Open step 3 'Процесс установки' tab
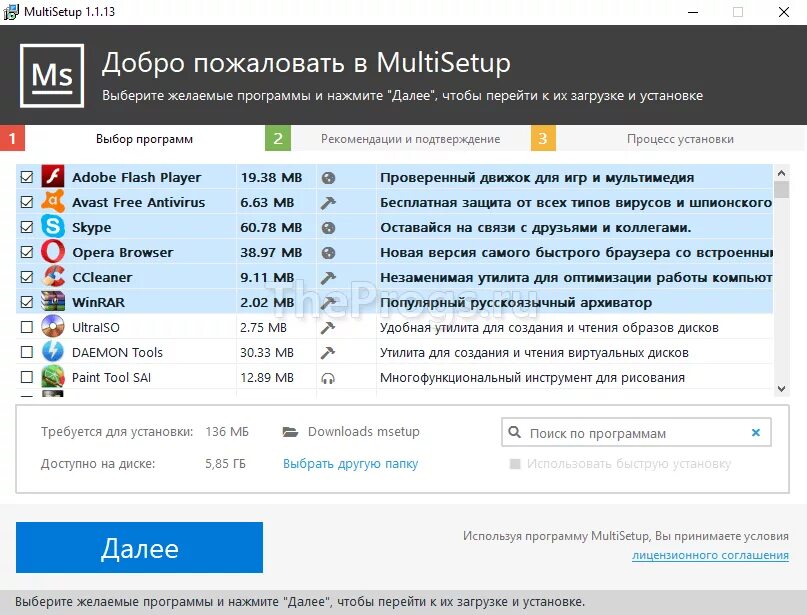 pyautogui.click(x=680, y=139)
